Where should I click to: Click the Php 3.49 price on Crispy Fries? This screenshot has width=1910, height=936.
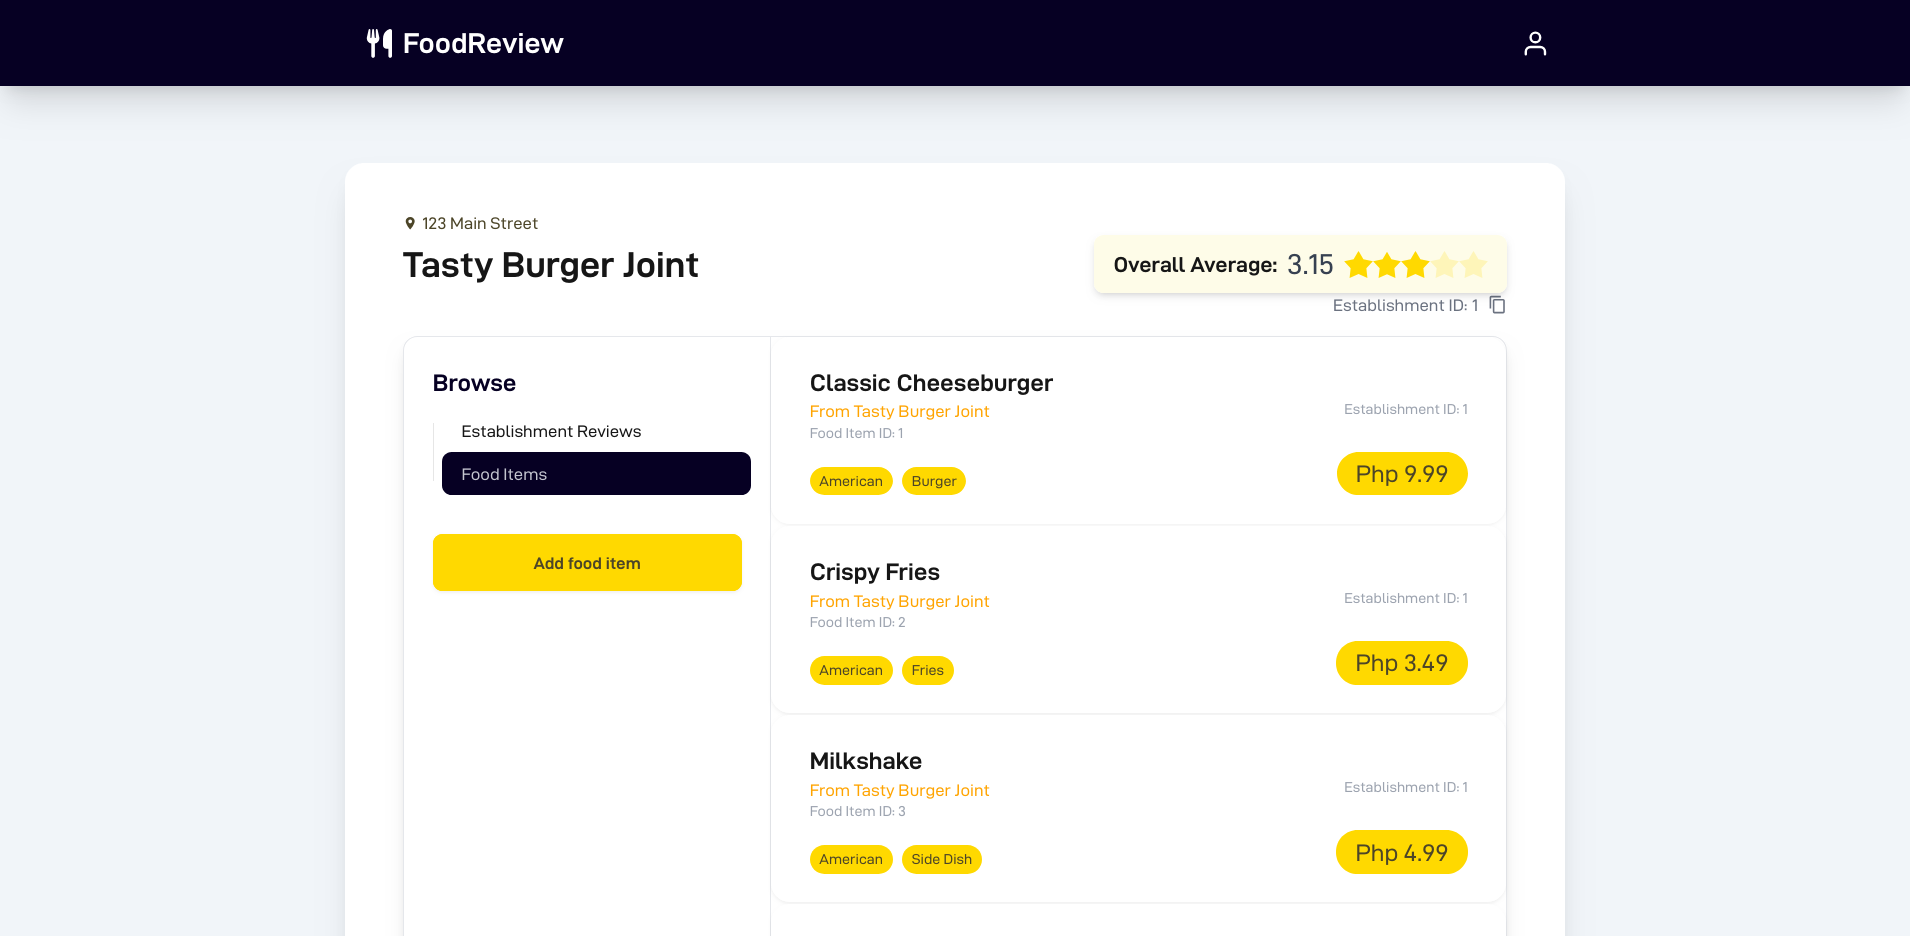pos(1401,662)
